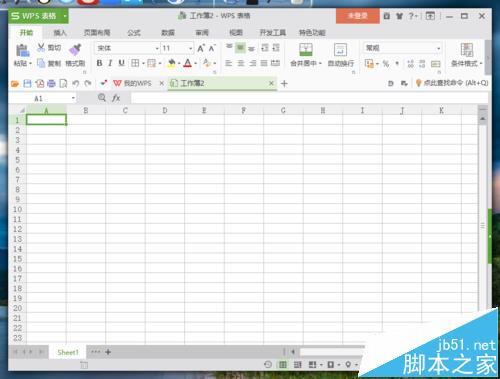The height and width of the screenshot is (379, 500).
Task: Expand the font name dropdown
Action: click(x=157, y=48)
